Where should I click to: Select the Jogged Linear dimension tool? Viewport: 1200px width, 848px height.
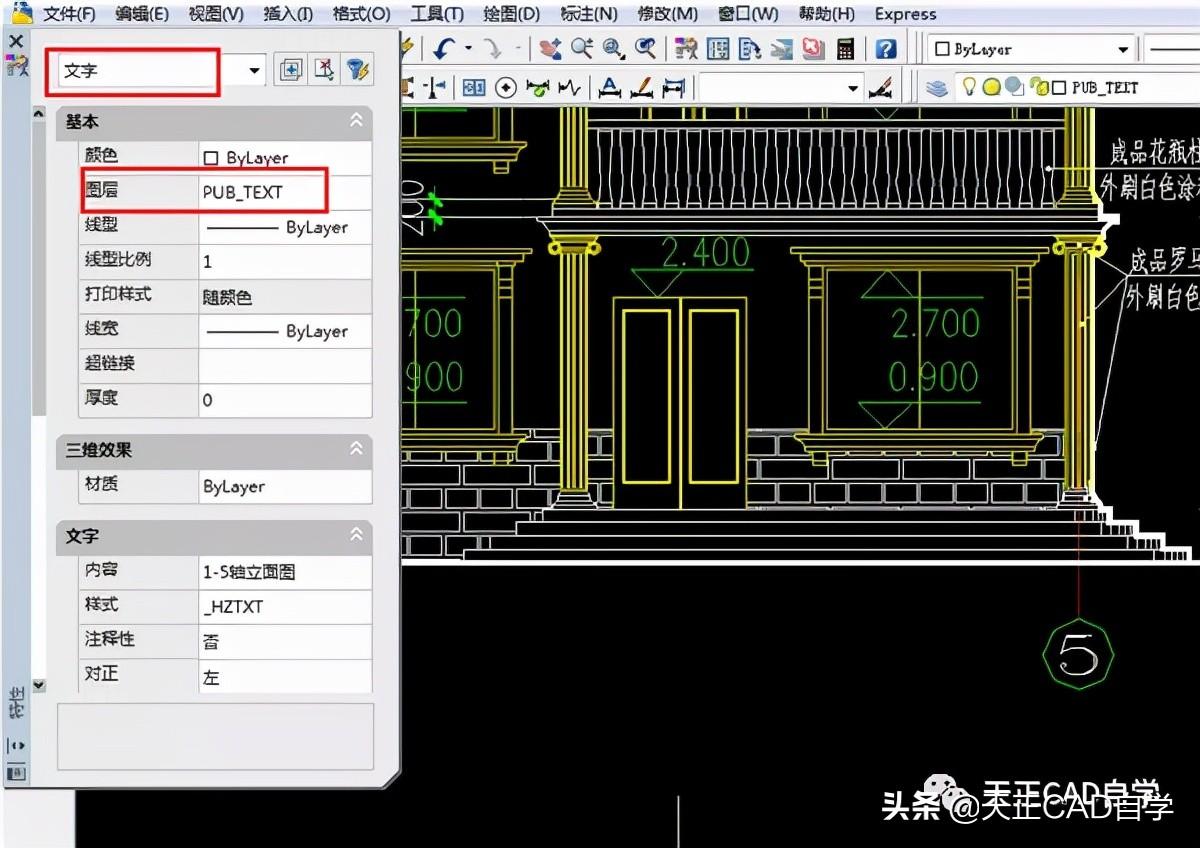[570, 88]
